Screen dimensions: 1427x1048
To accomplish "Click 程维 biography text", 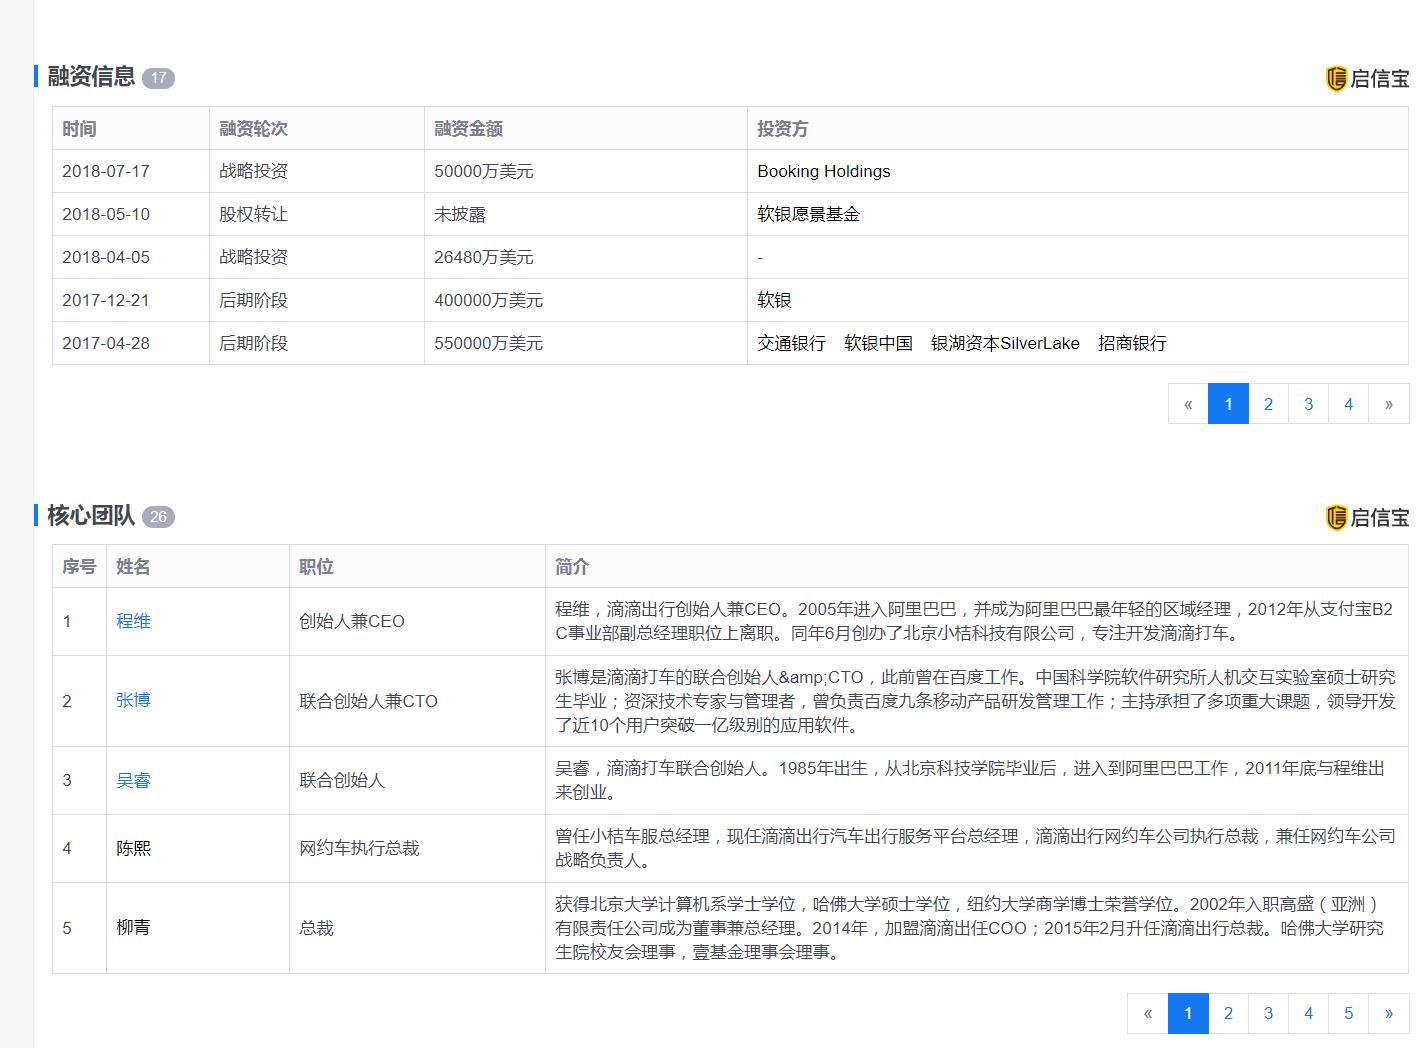I will pos(975,621).
